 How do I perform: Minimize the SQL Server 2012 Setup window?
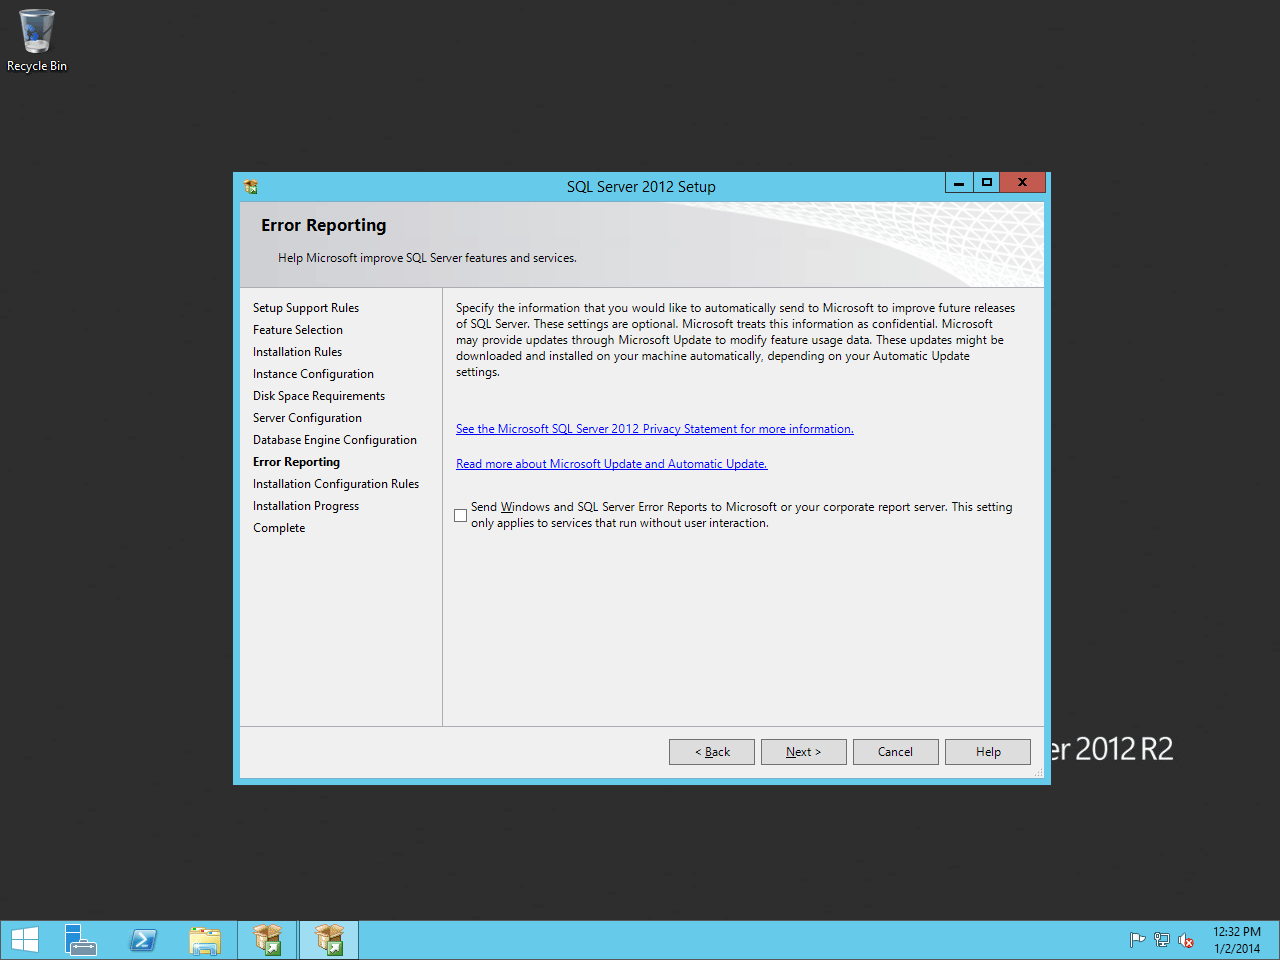pos(959,183)
